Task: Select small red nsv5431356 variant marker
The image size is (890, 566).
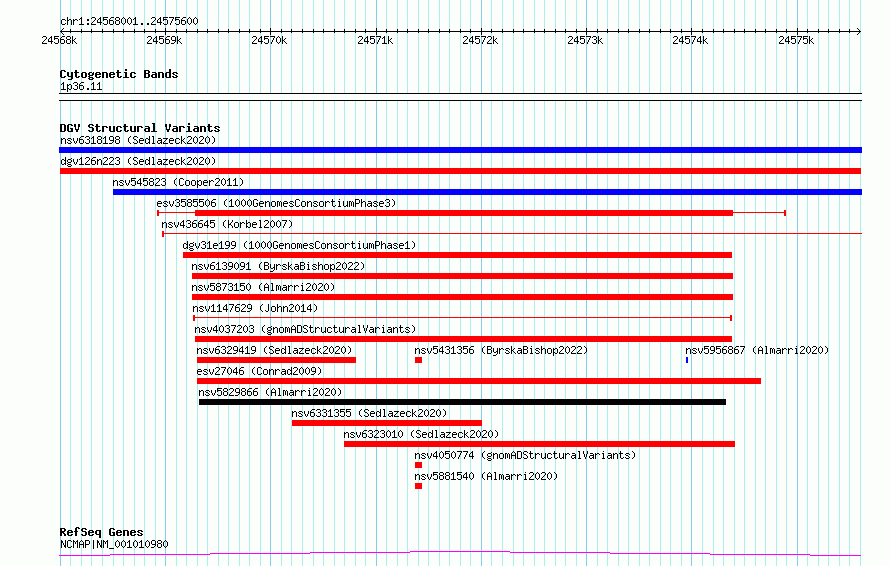Action: coord(418,360)
